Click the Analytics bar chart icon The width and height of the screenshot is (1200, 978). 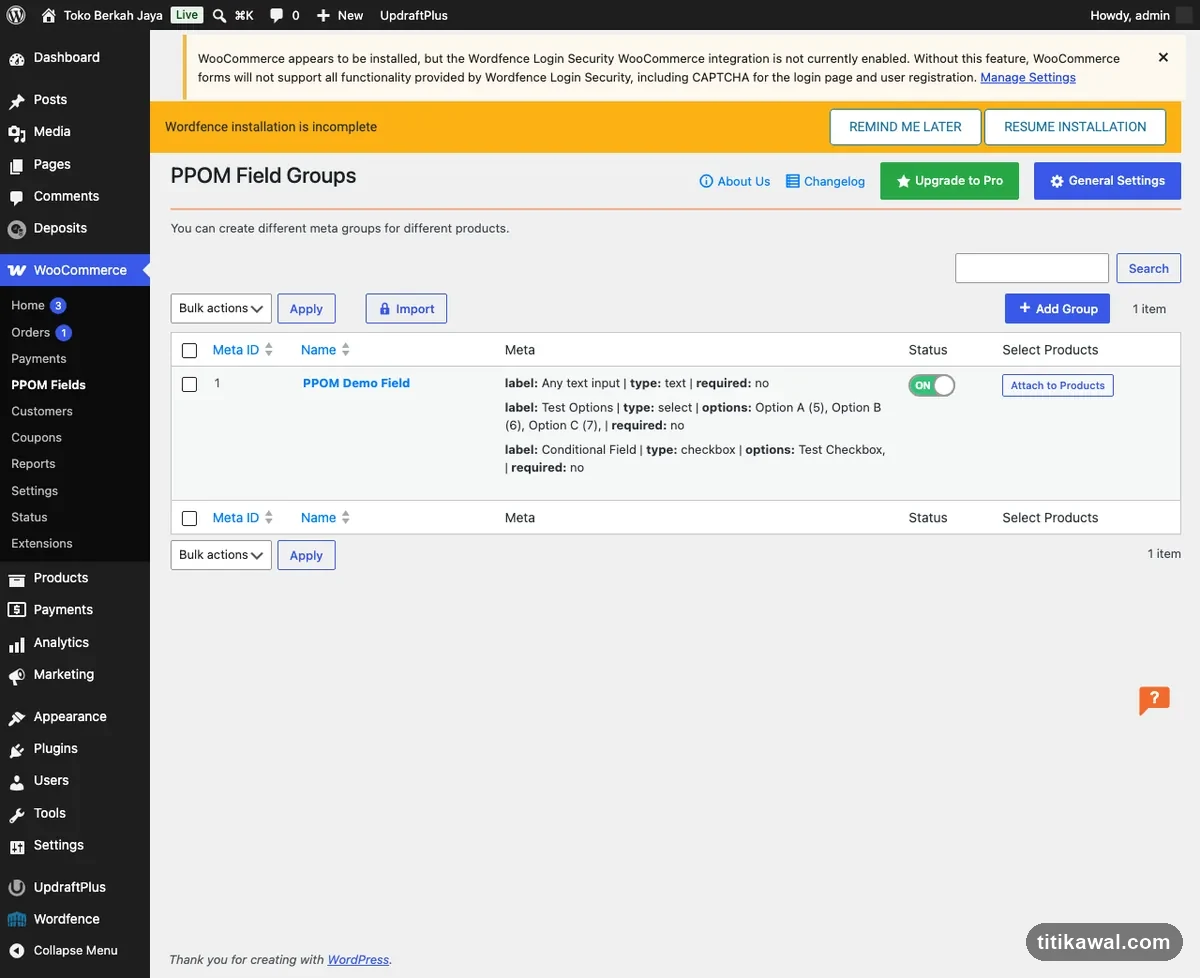click(17, 643)
